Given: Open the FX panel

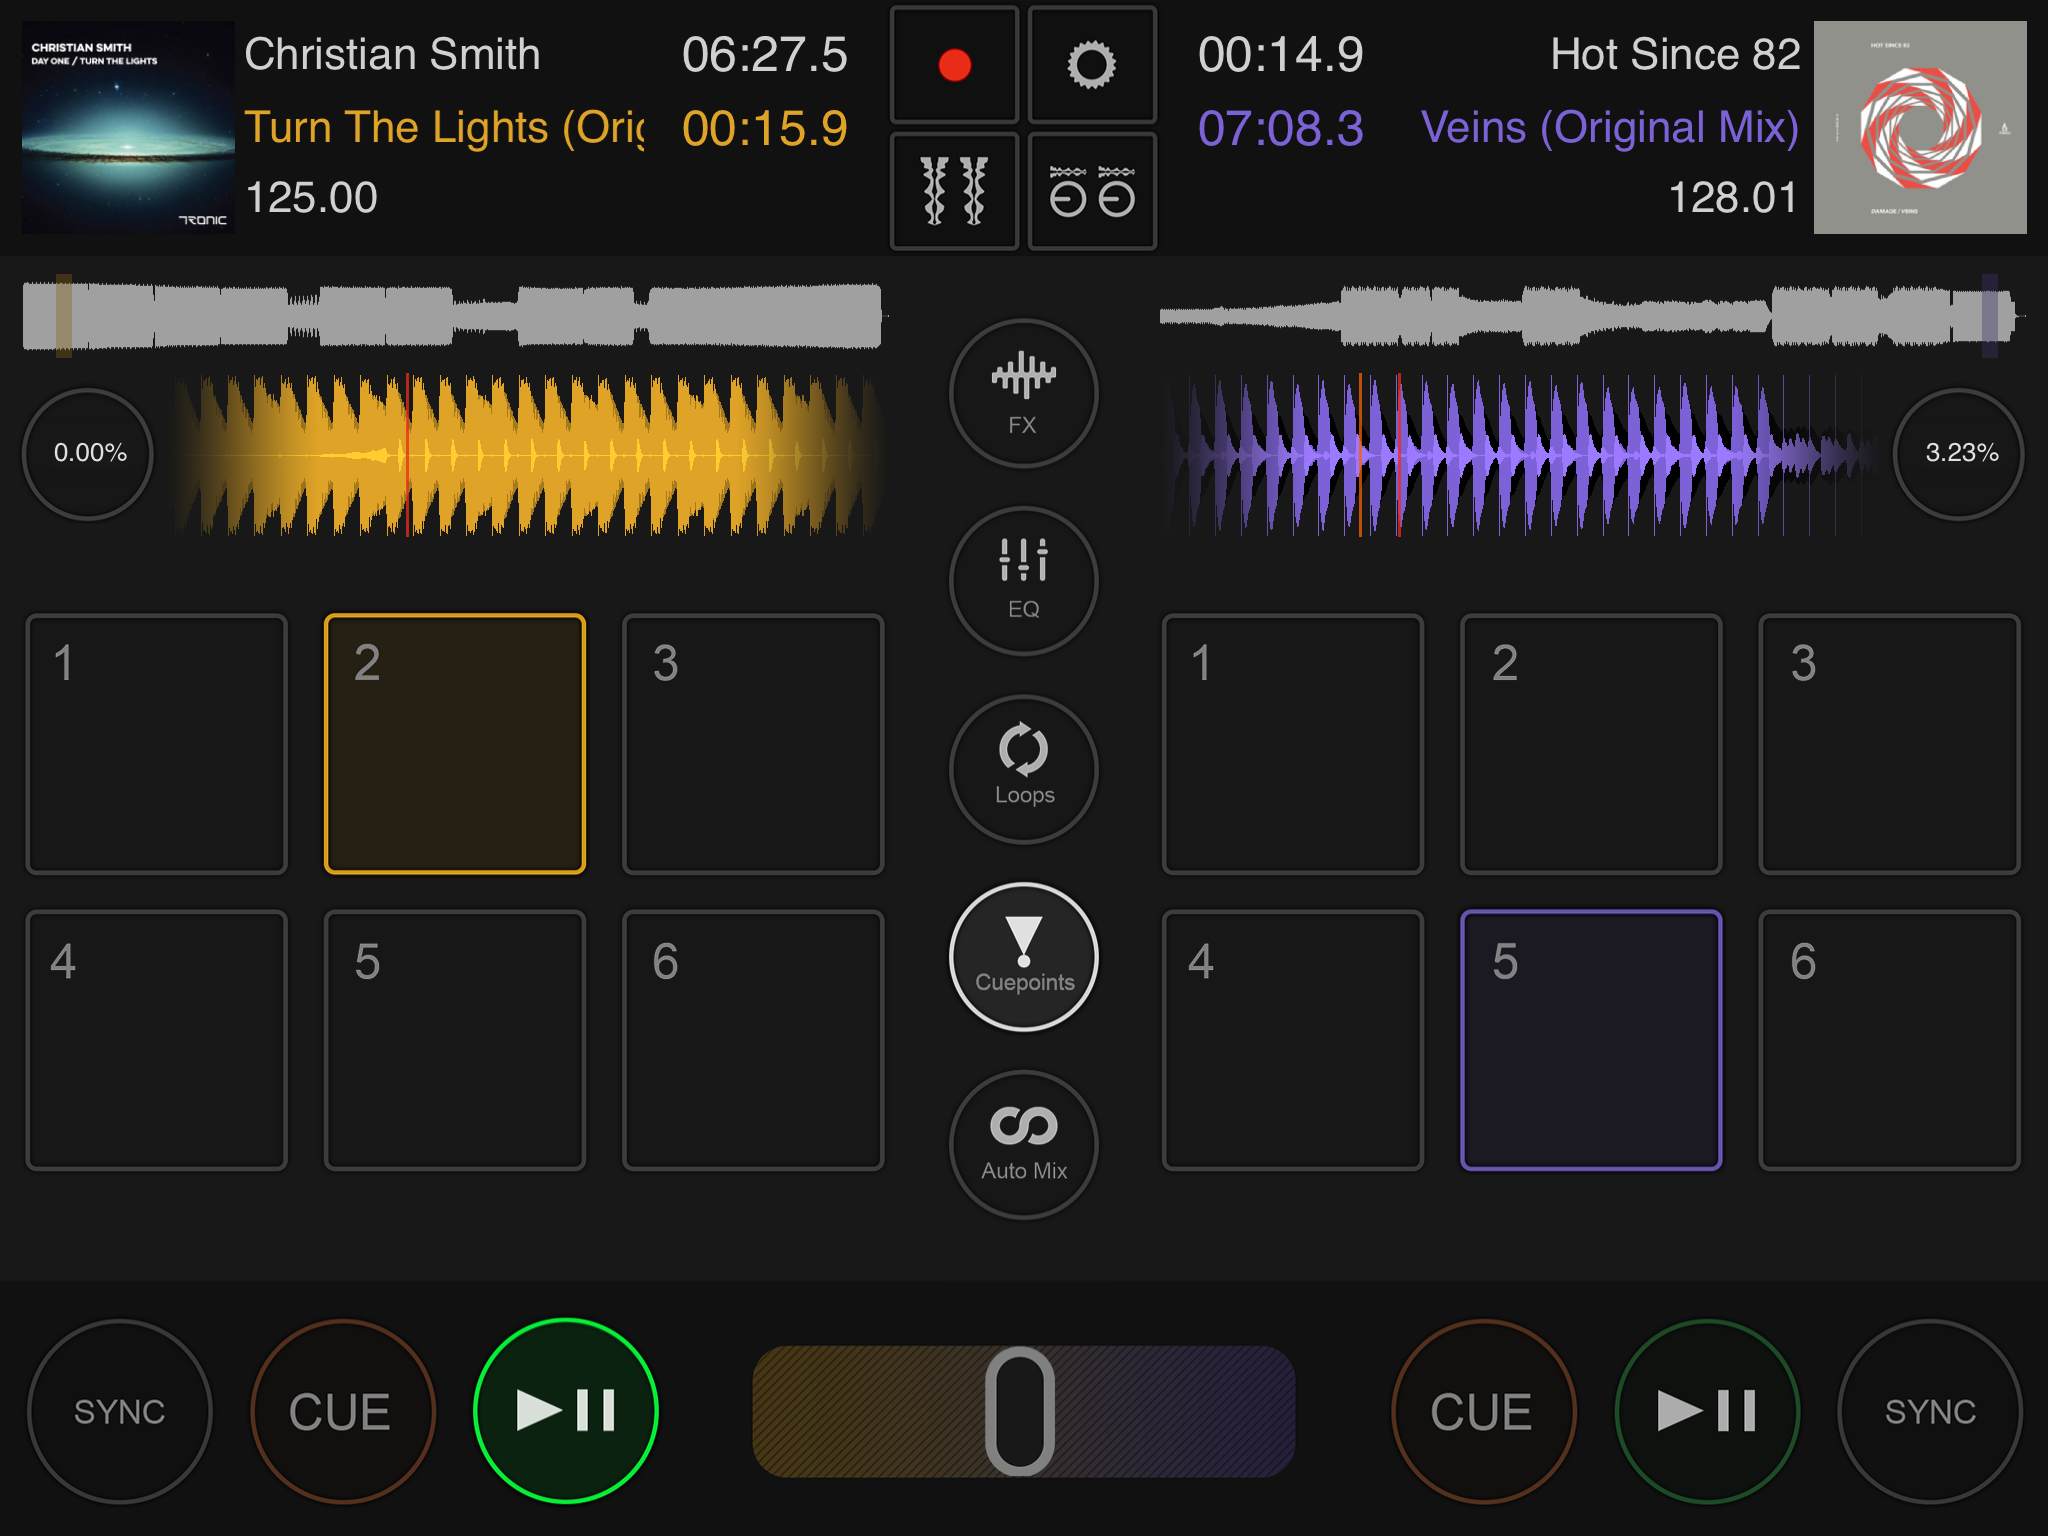Looking at the screenshot, I should pyautogui.click(x=1023, y=394).
